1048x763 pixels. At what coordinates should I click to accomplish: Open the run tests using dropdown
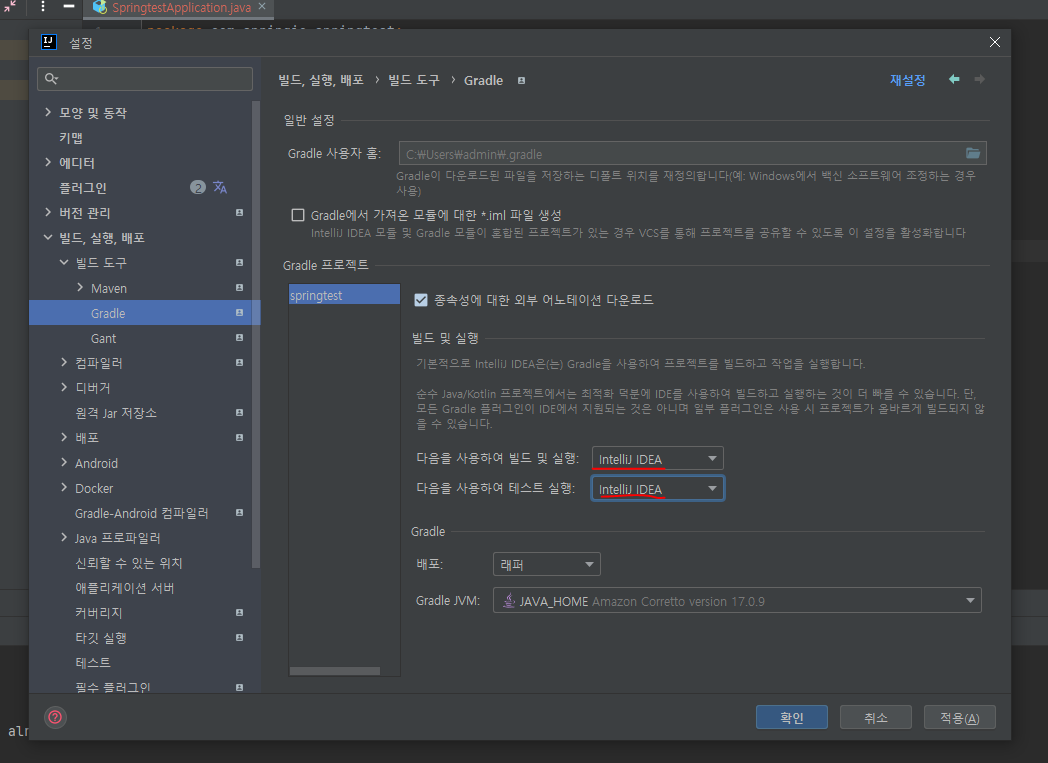(657, 488)
